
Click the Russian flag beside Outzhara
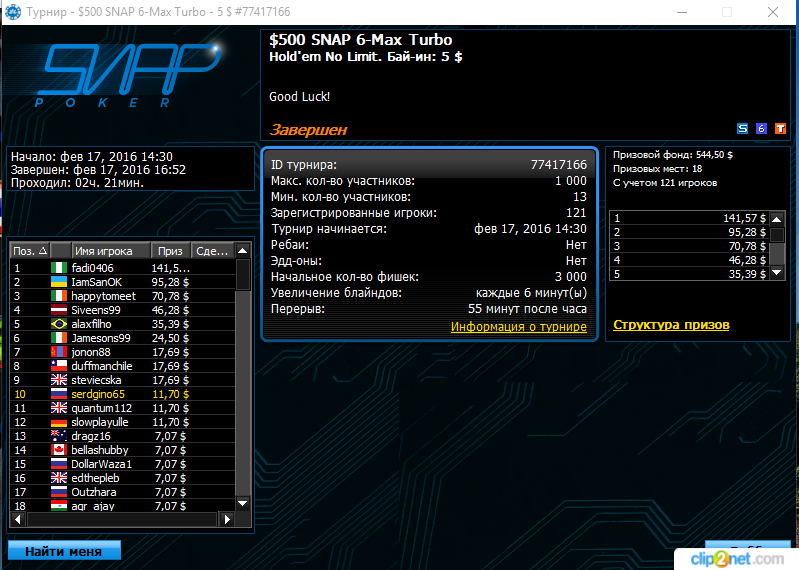(x=59, y=492)
